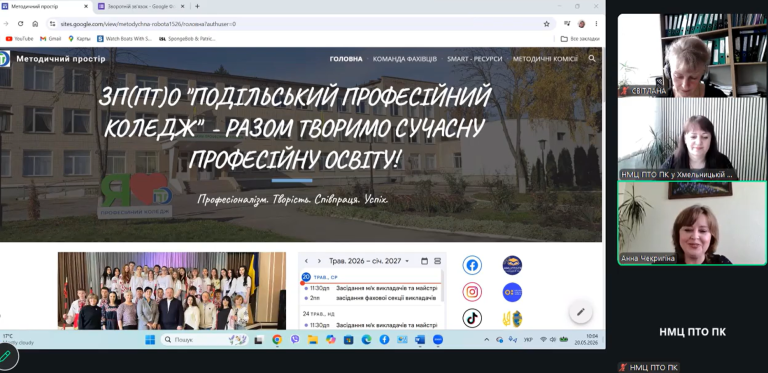Click the group photo on the page
The height and width of the screenshot is (373, 768).
[172, 291]
